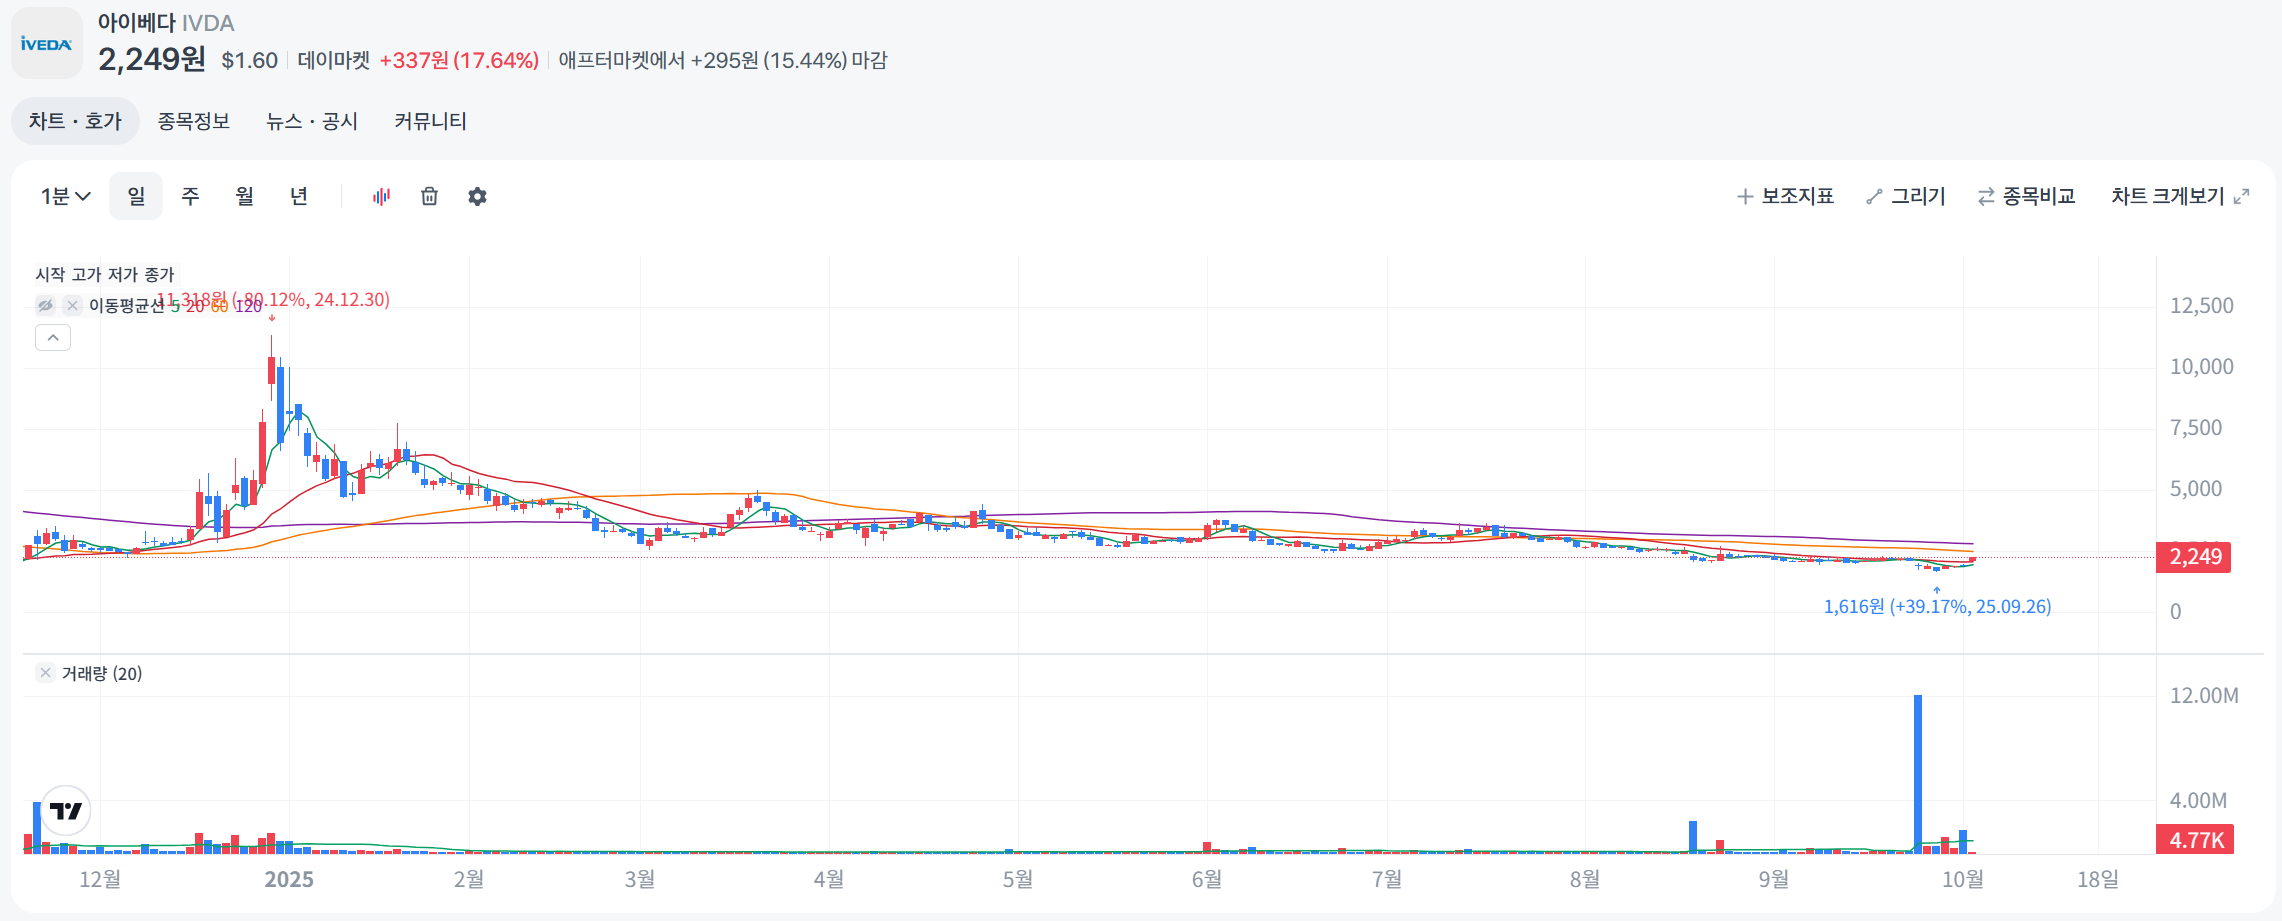The height and width of the screenshot is (921, 2282).
Task: Click the TradingView logo badge
Action: point(67,811)
